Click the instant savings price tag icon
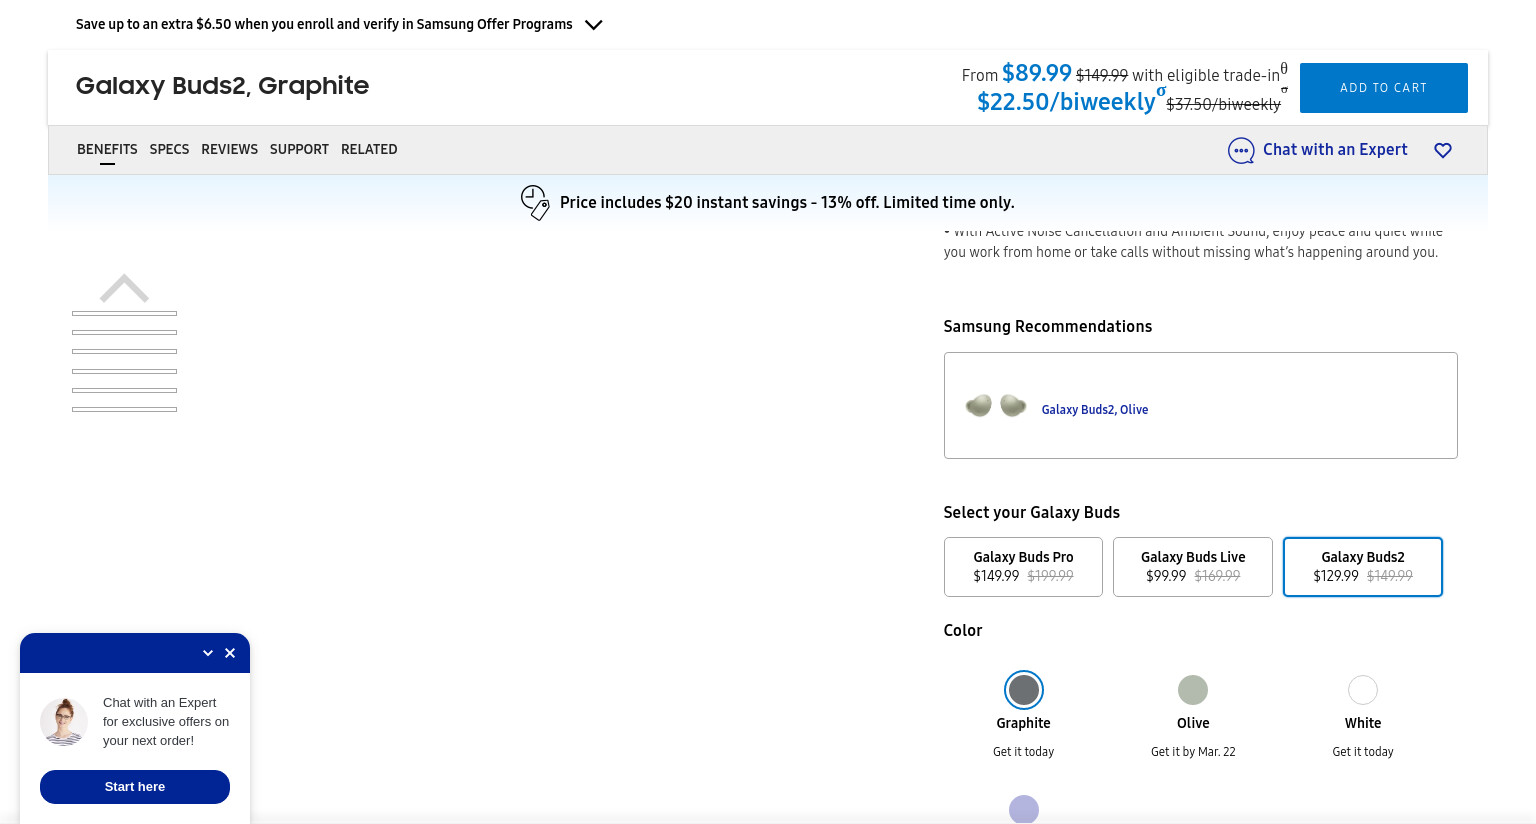1536x824 pixels. (x=535, y=202)
